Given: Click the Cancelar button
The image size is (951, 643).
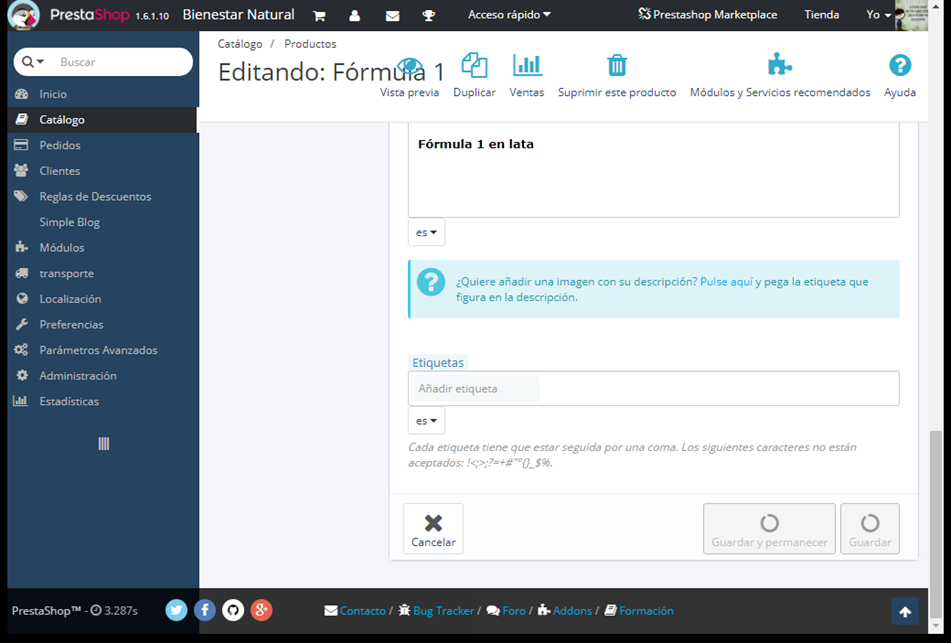Looking at the screenshot, I should click(433, 529).
